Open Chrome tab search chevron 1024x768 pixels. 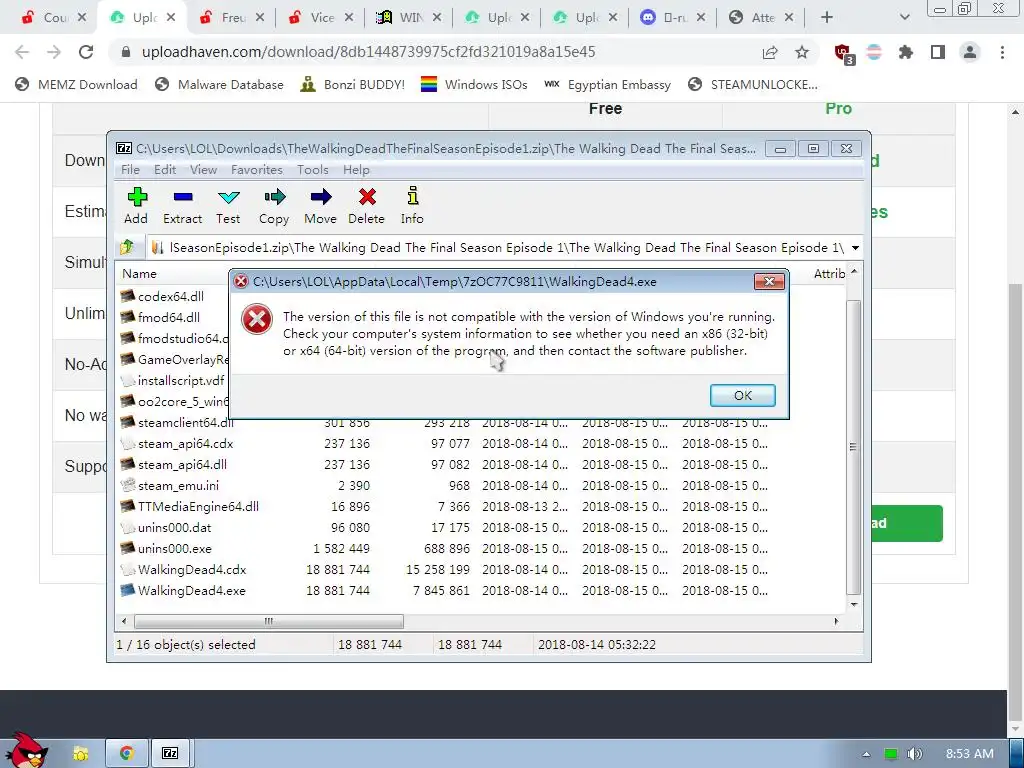[x=904, y=18]
